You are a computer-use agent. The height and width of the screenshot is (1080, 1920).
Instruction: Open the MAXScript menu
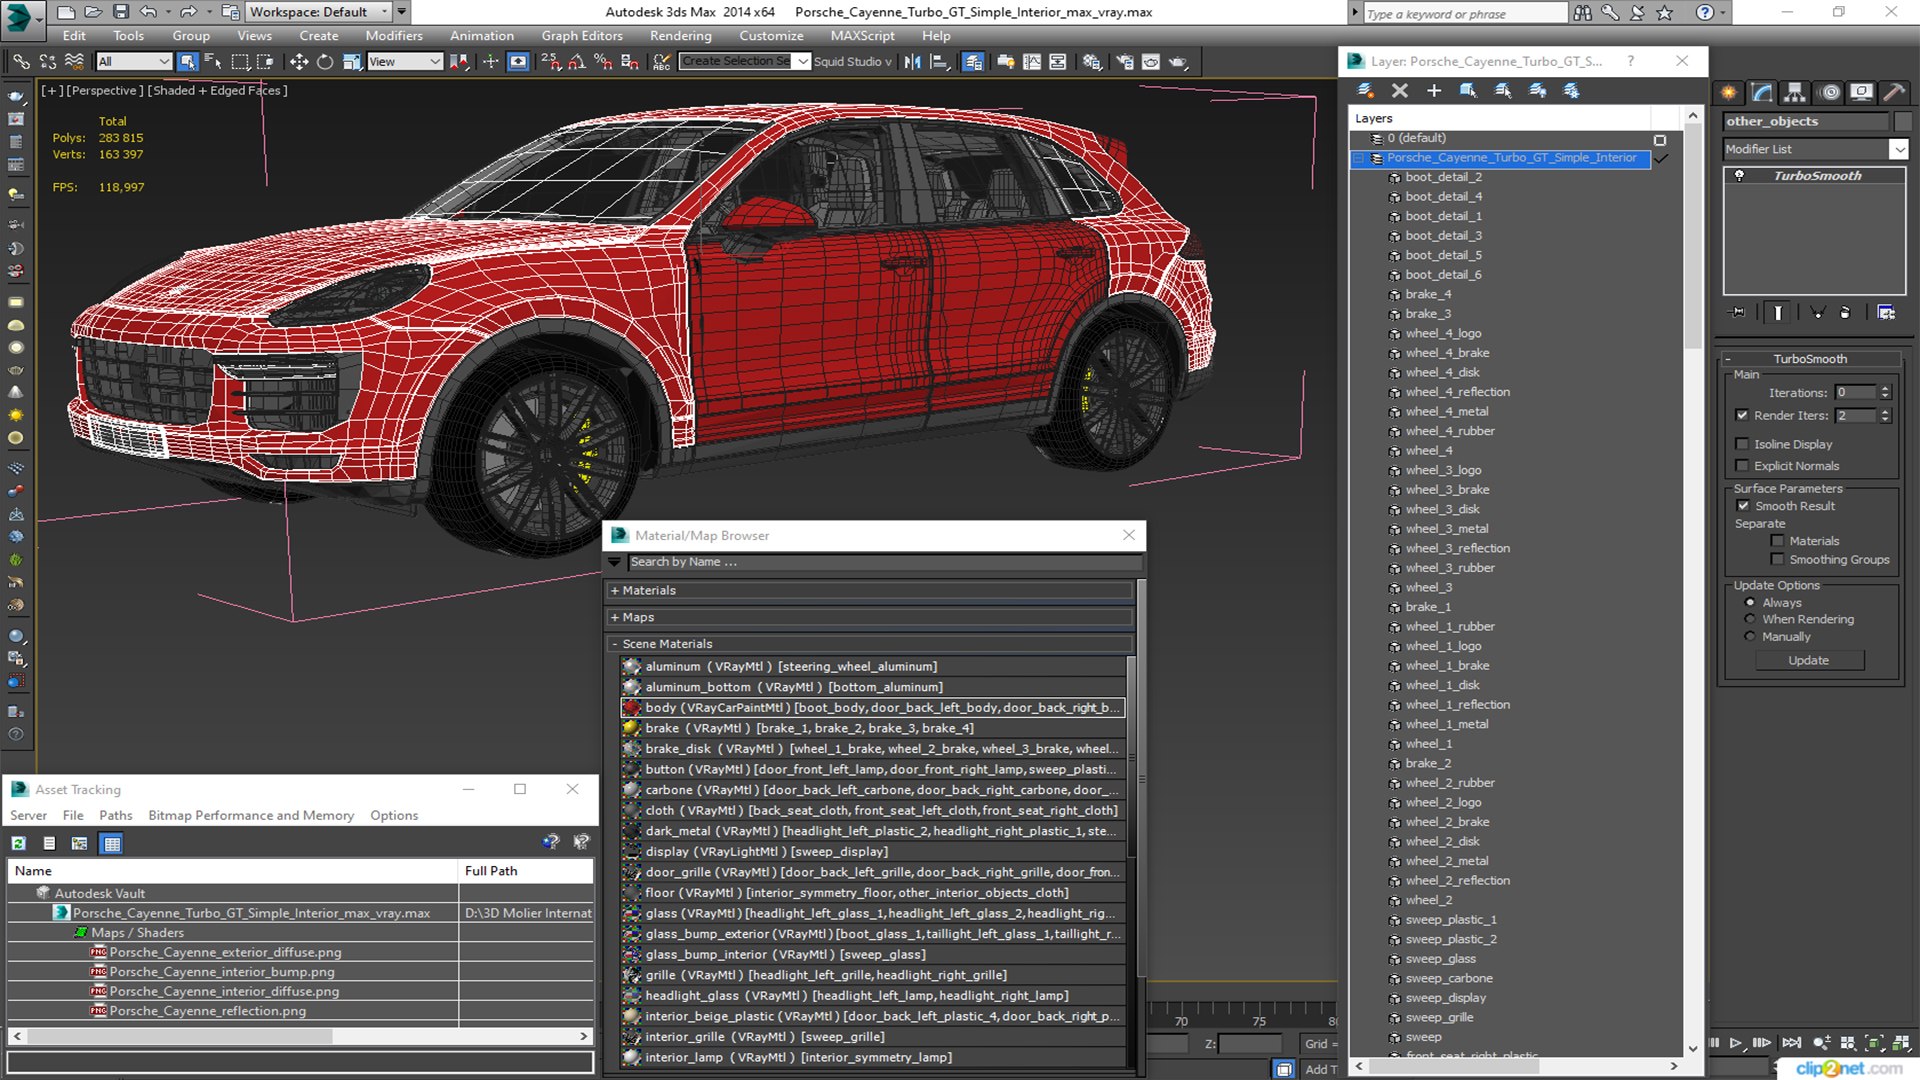click(862, 36)
